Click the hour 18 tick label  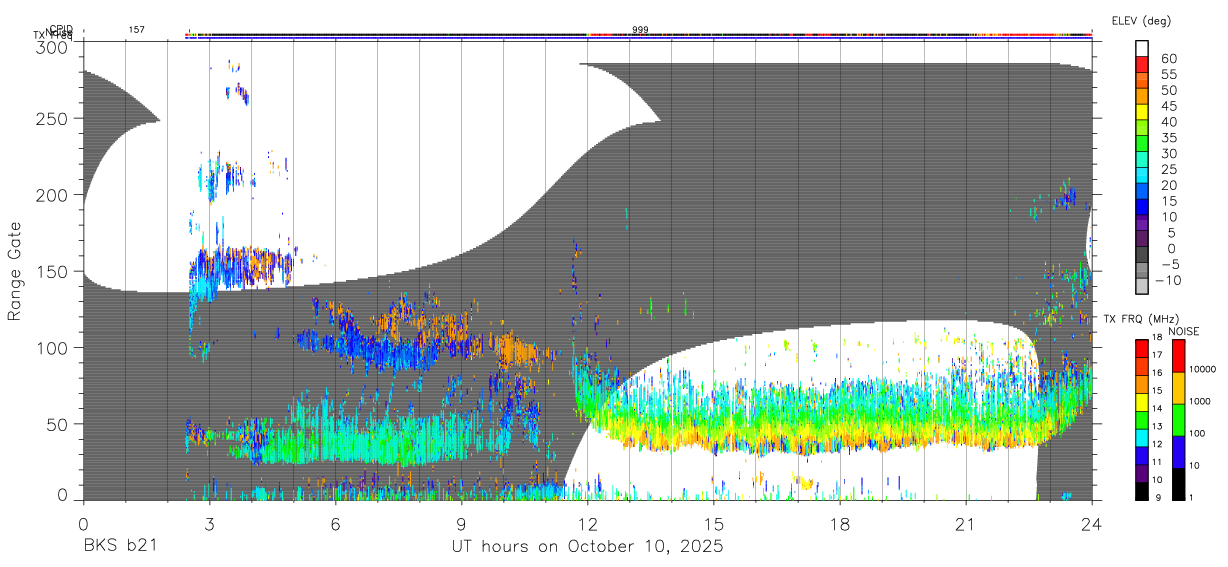click(840, 524)
